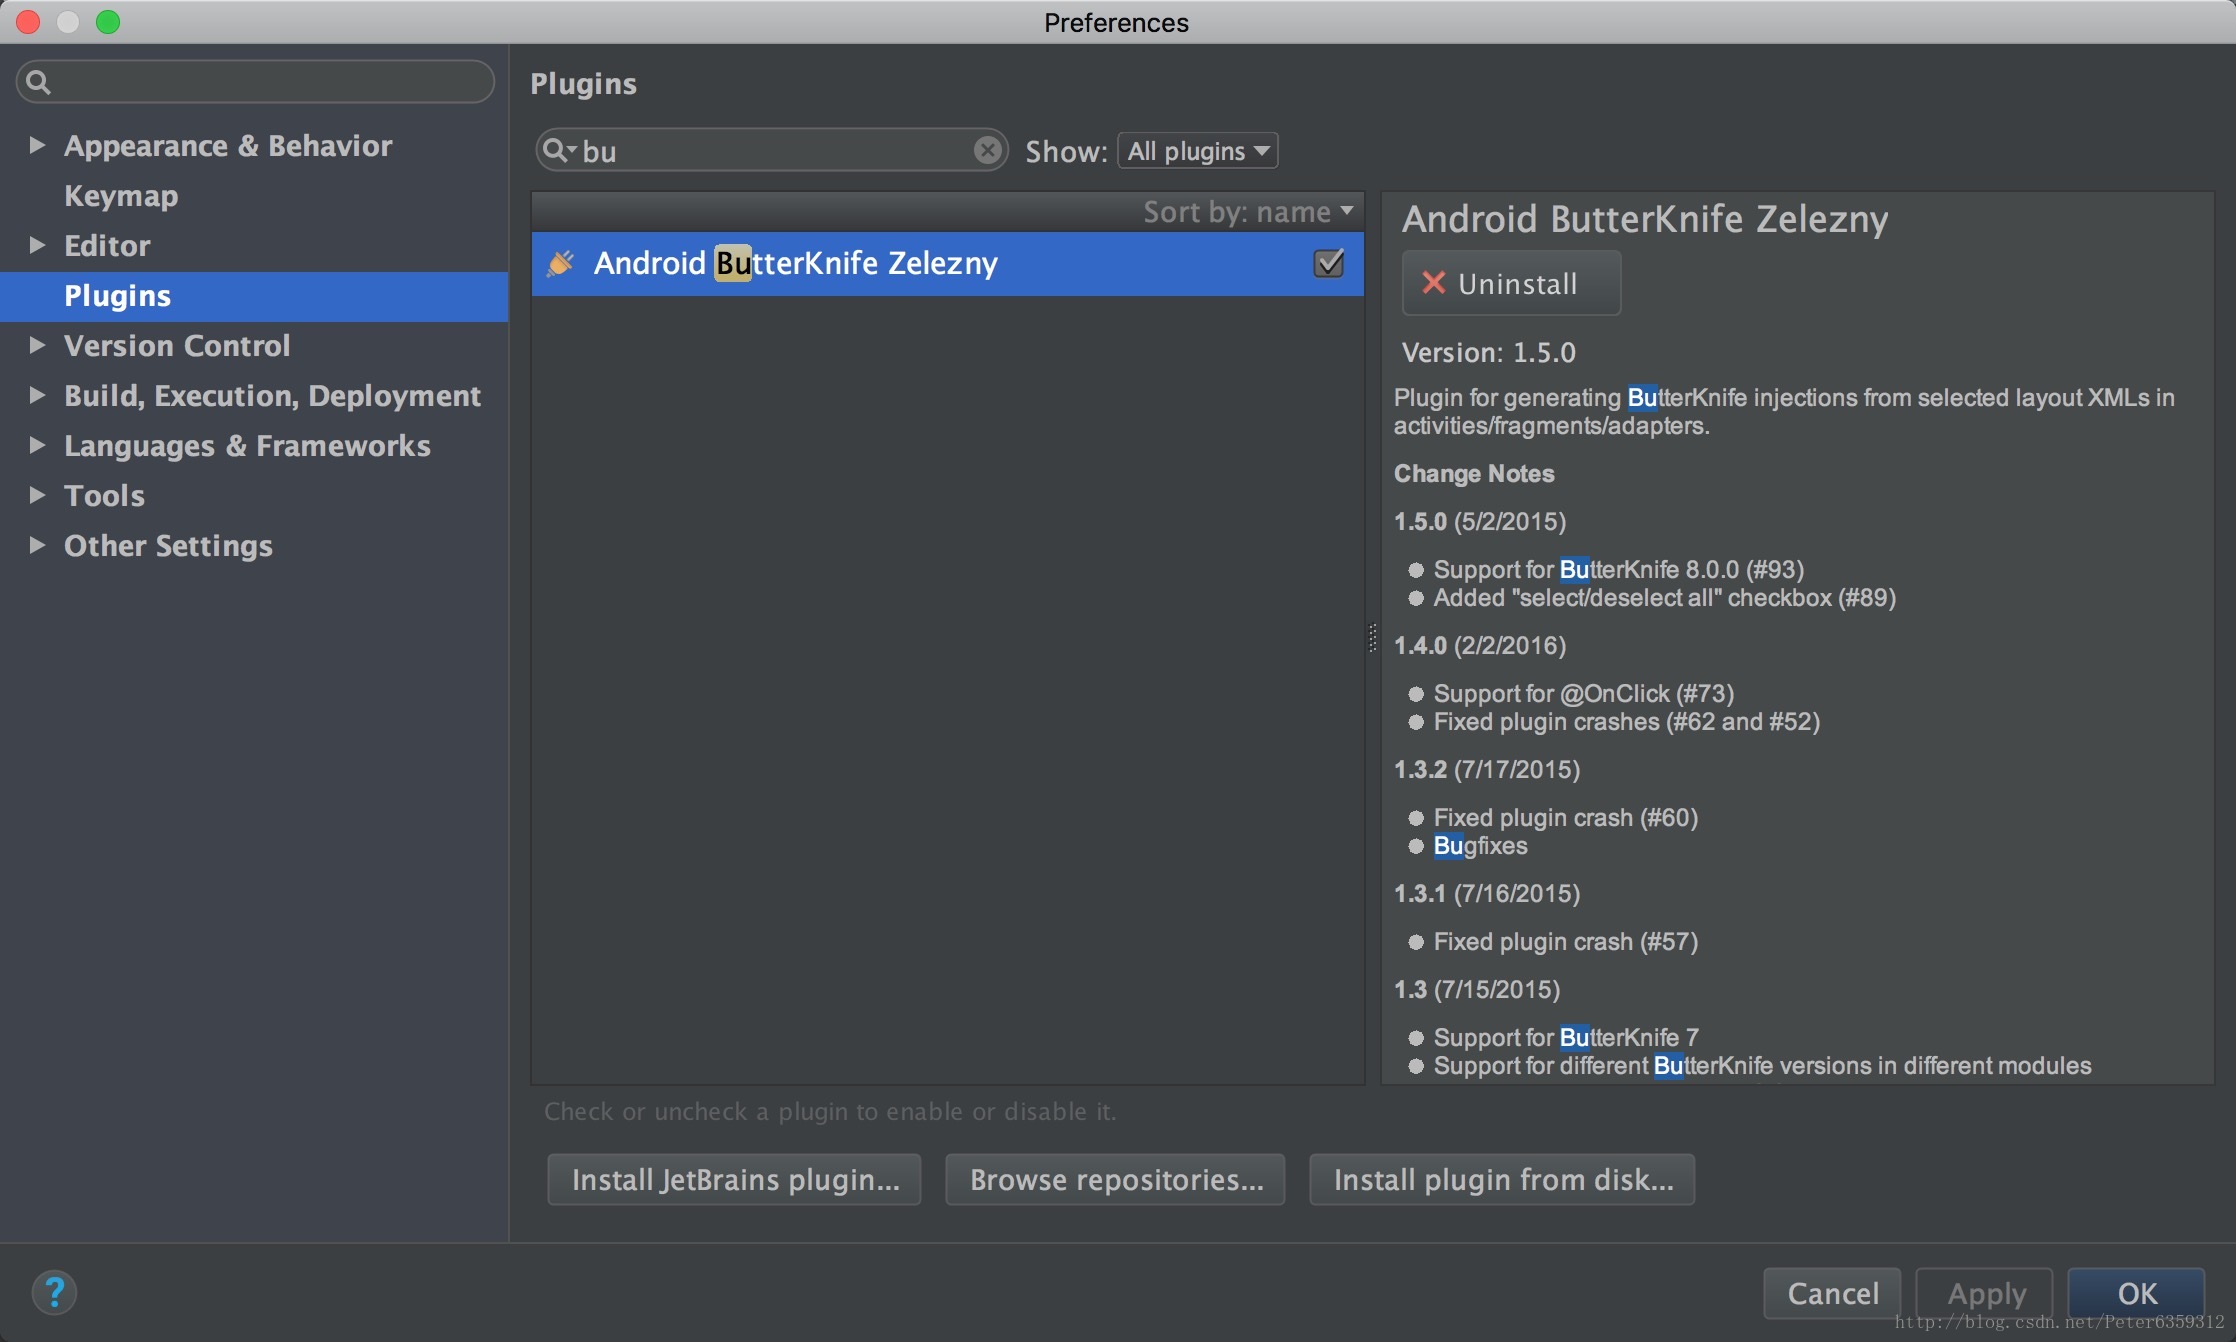
Task: Click the Uninstall plugin button
Action: pyautogui.click(x=1511, y=283)
